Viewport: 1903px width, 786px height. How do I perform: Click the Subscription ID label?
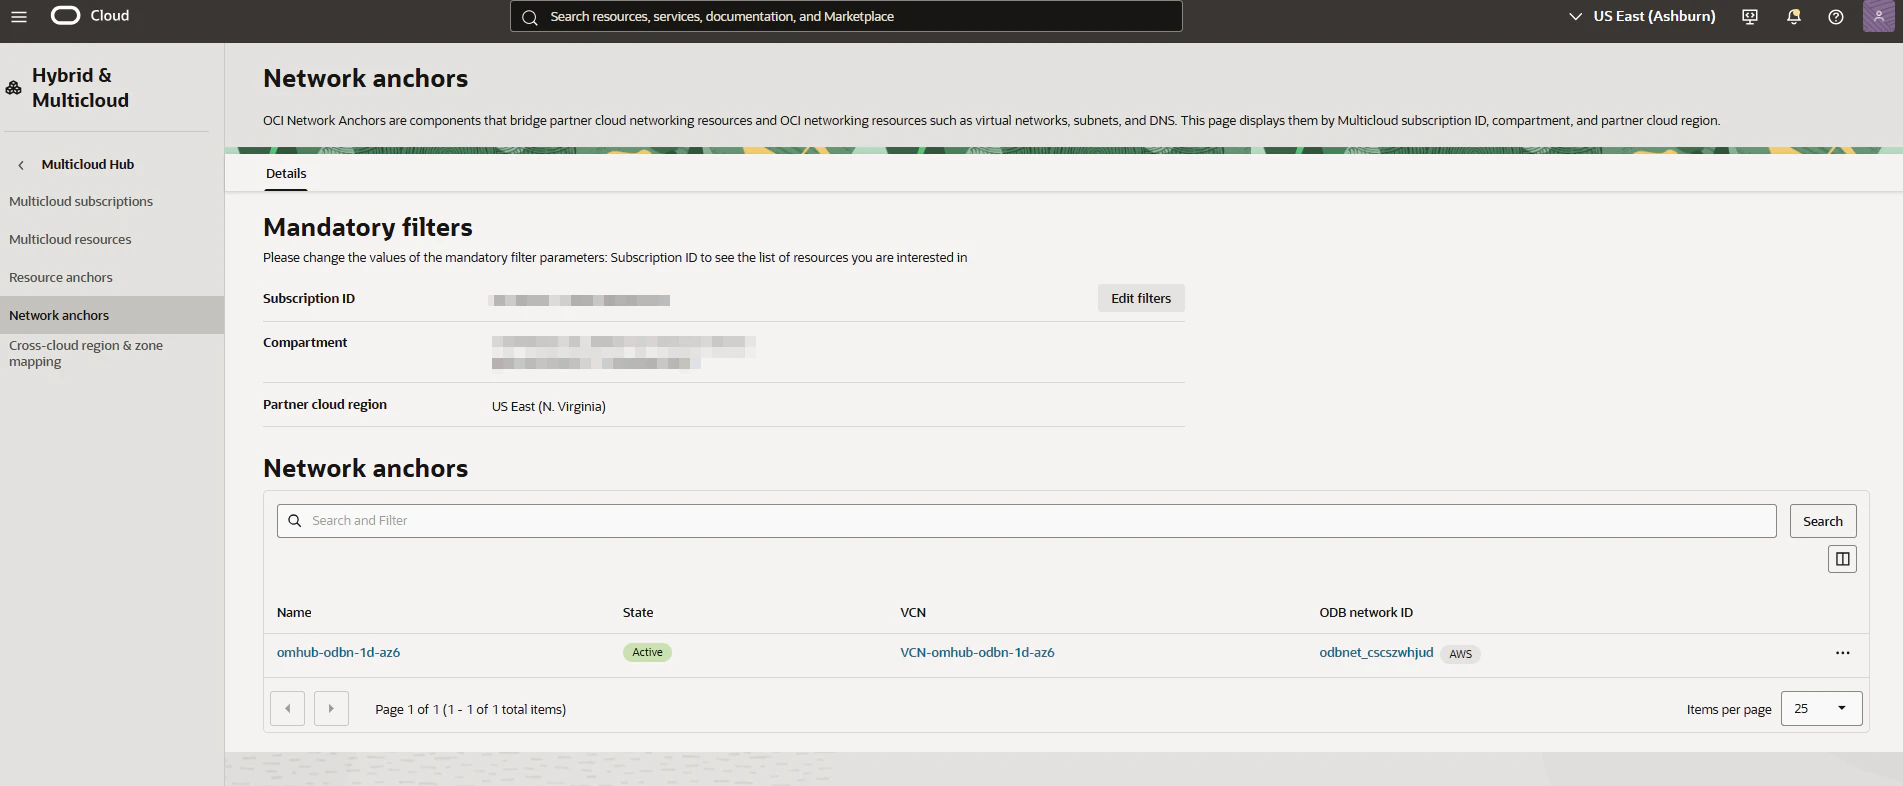pyautogui.click(x=309, y=299)
